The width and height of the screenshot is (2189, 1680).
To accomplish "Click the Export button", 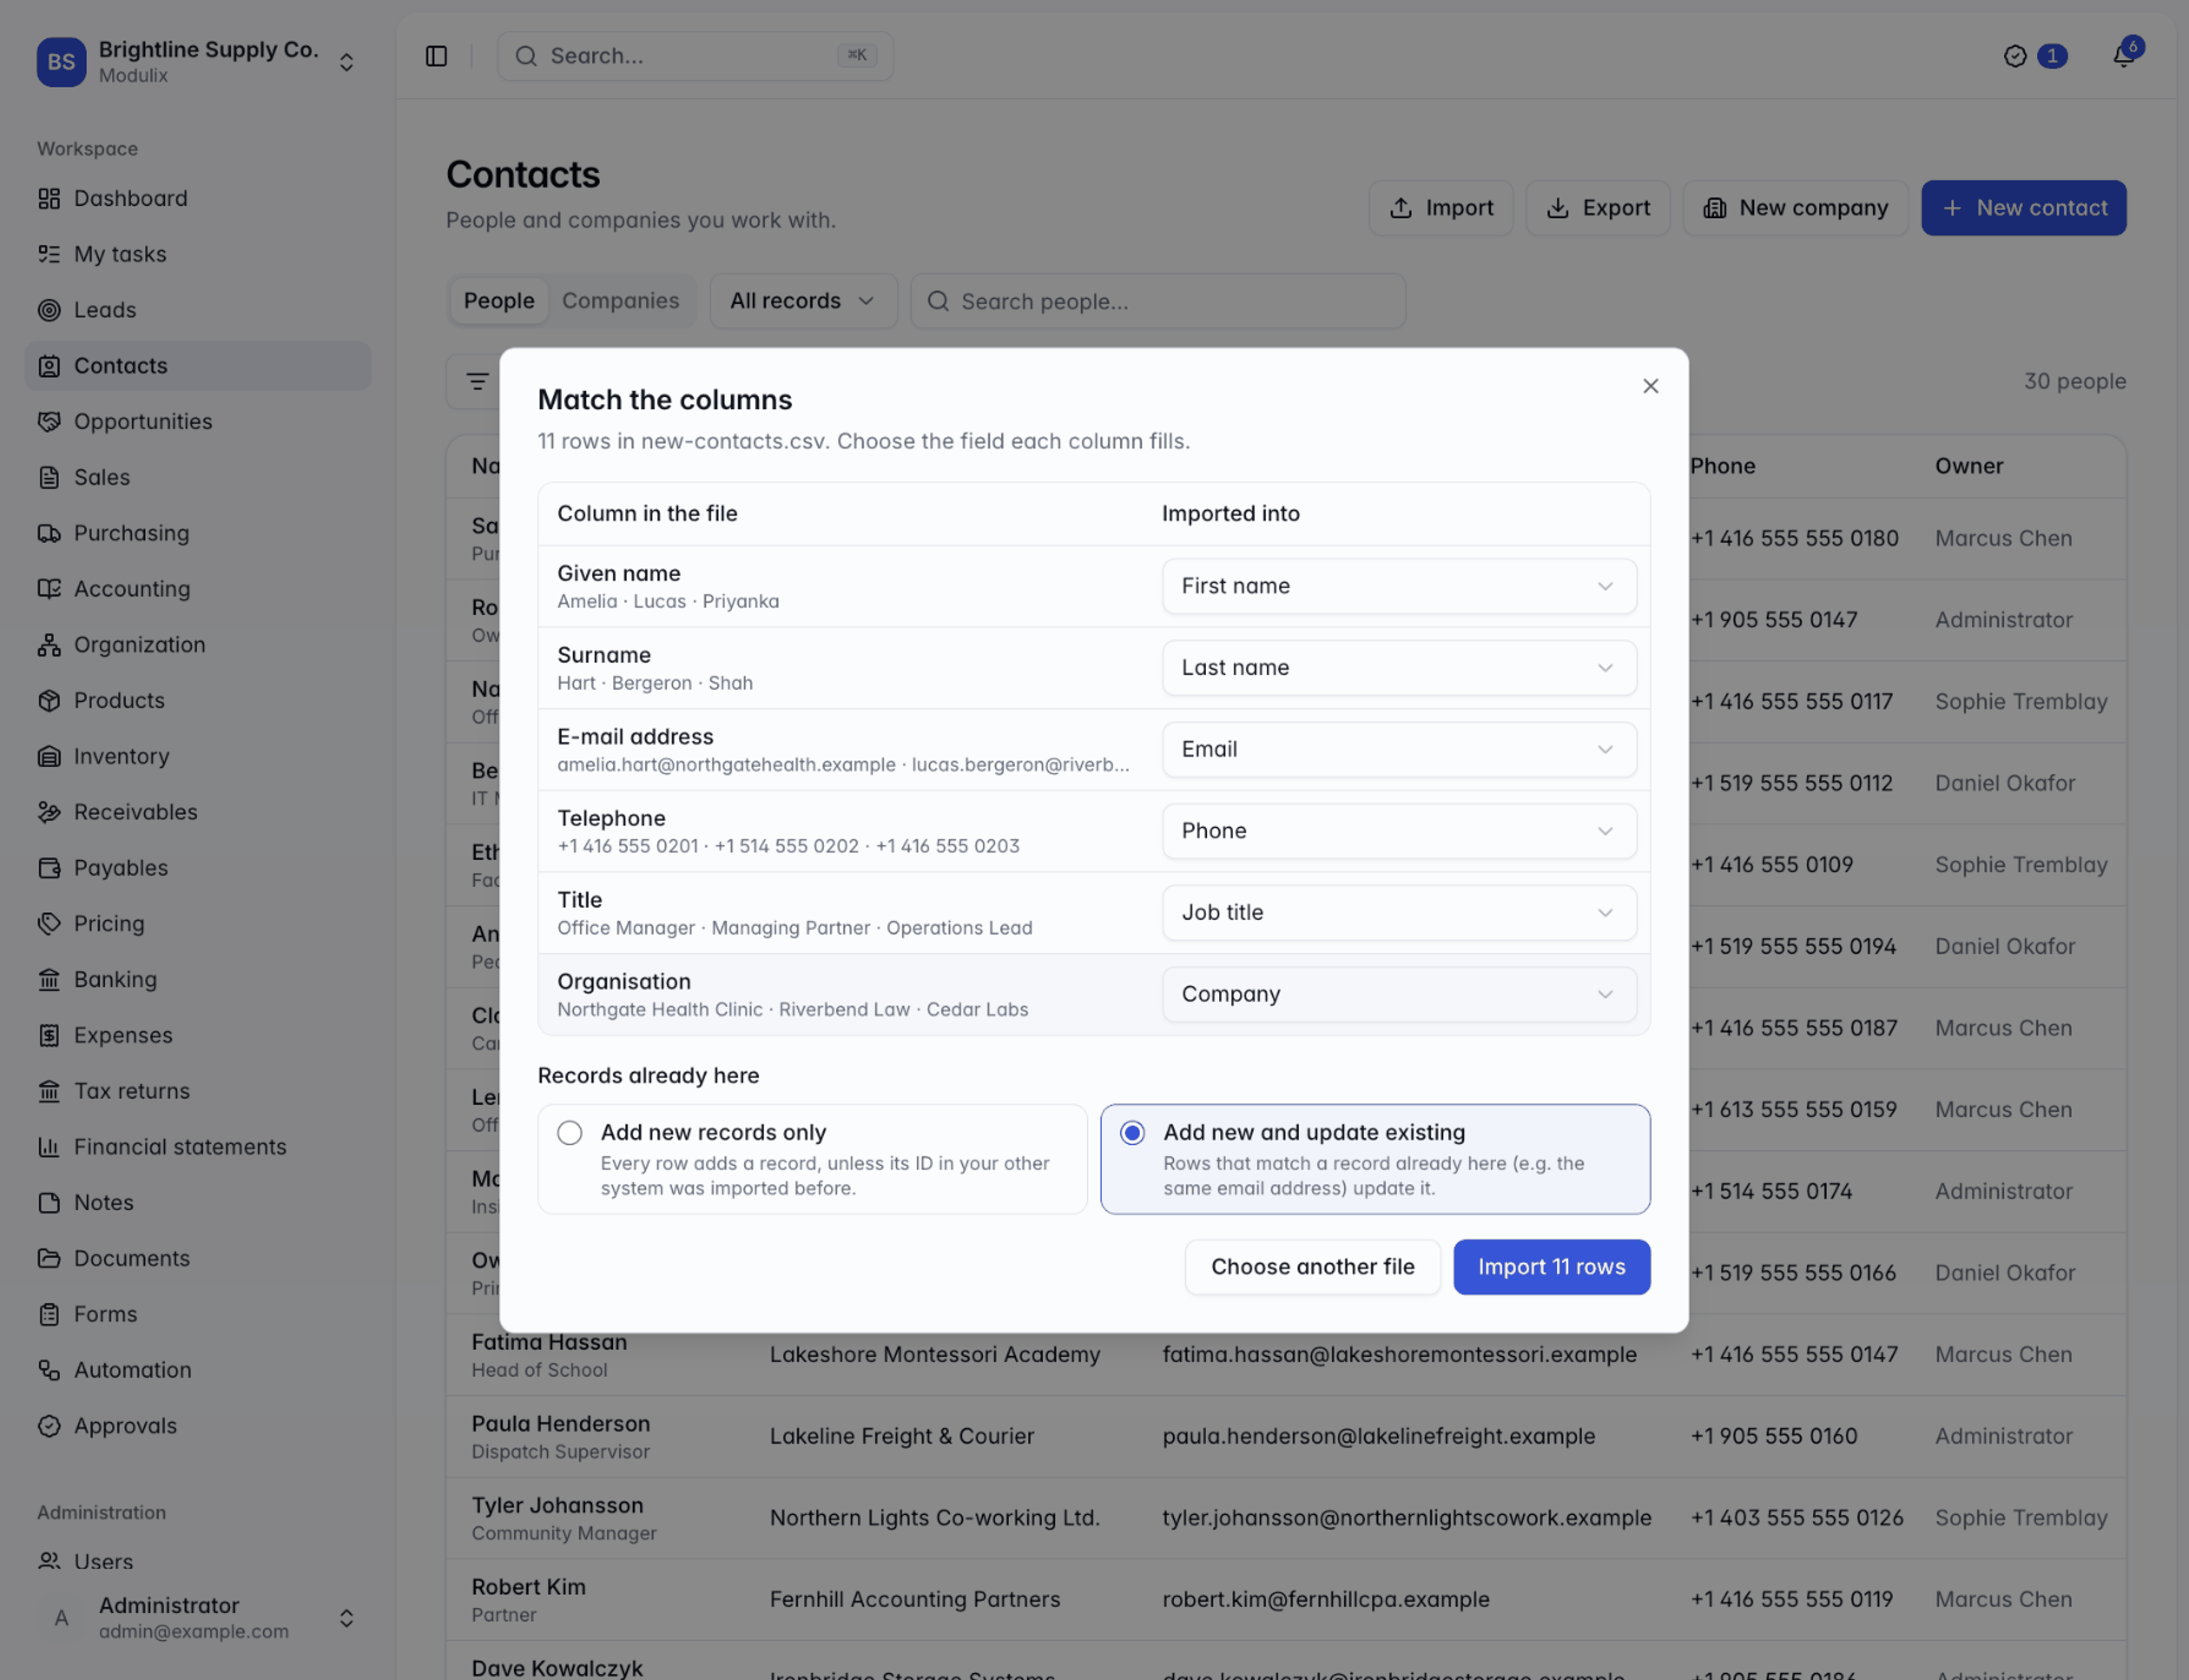I will 1597,208.
